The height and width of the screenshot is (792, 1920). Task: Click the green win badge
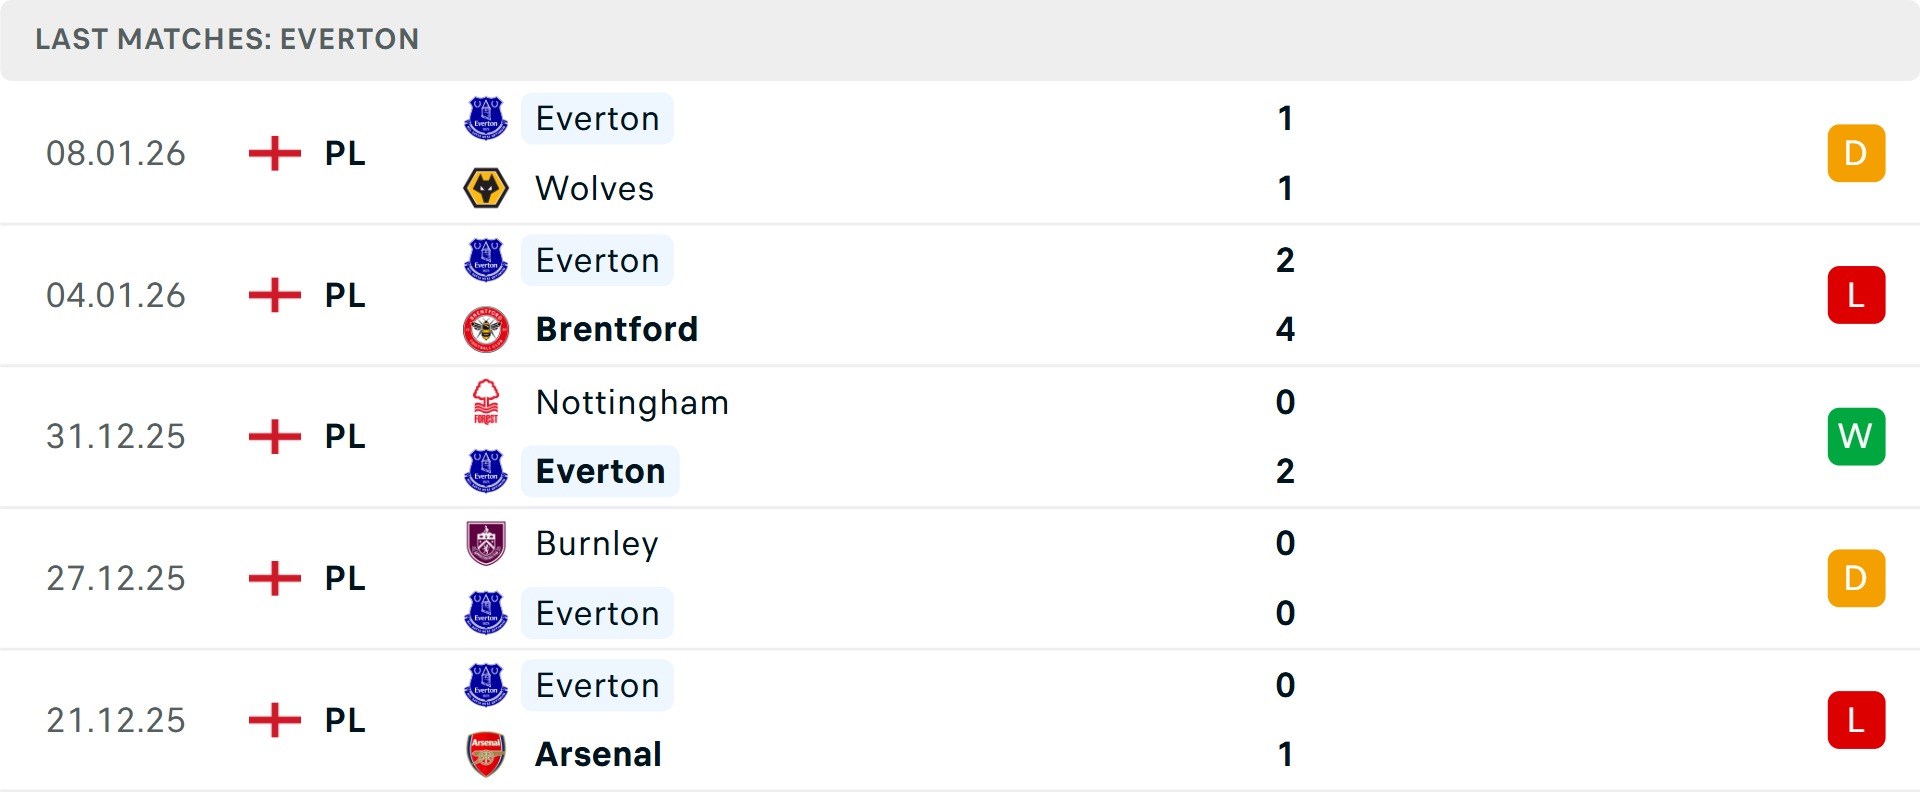(1856, 436)
